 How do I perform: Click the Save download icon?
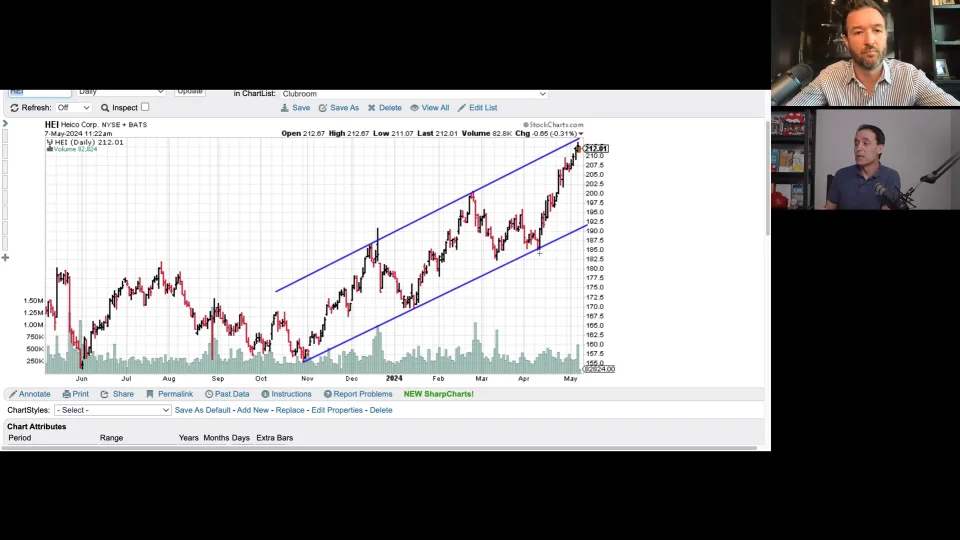coord(285,108)
